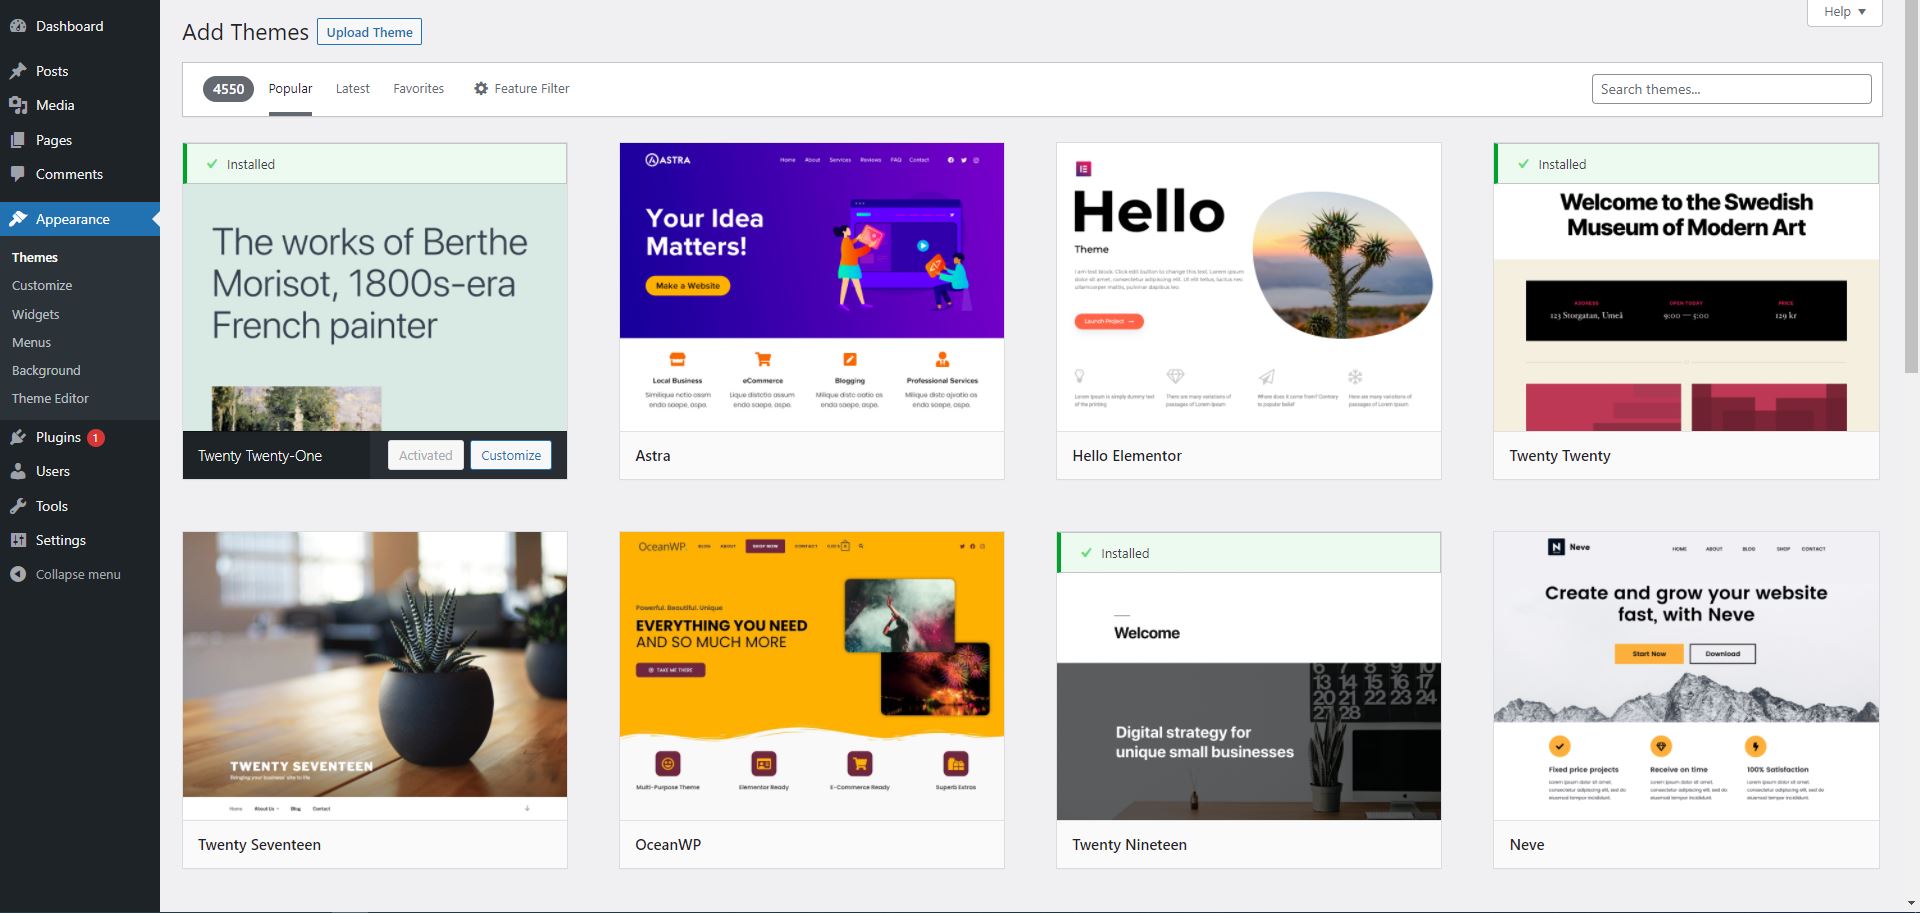Open OceanWP theme preview thumbnail
The width and height of the screenshot is (1920, 913).
[x=812, y=676]
